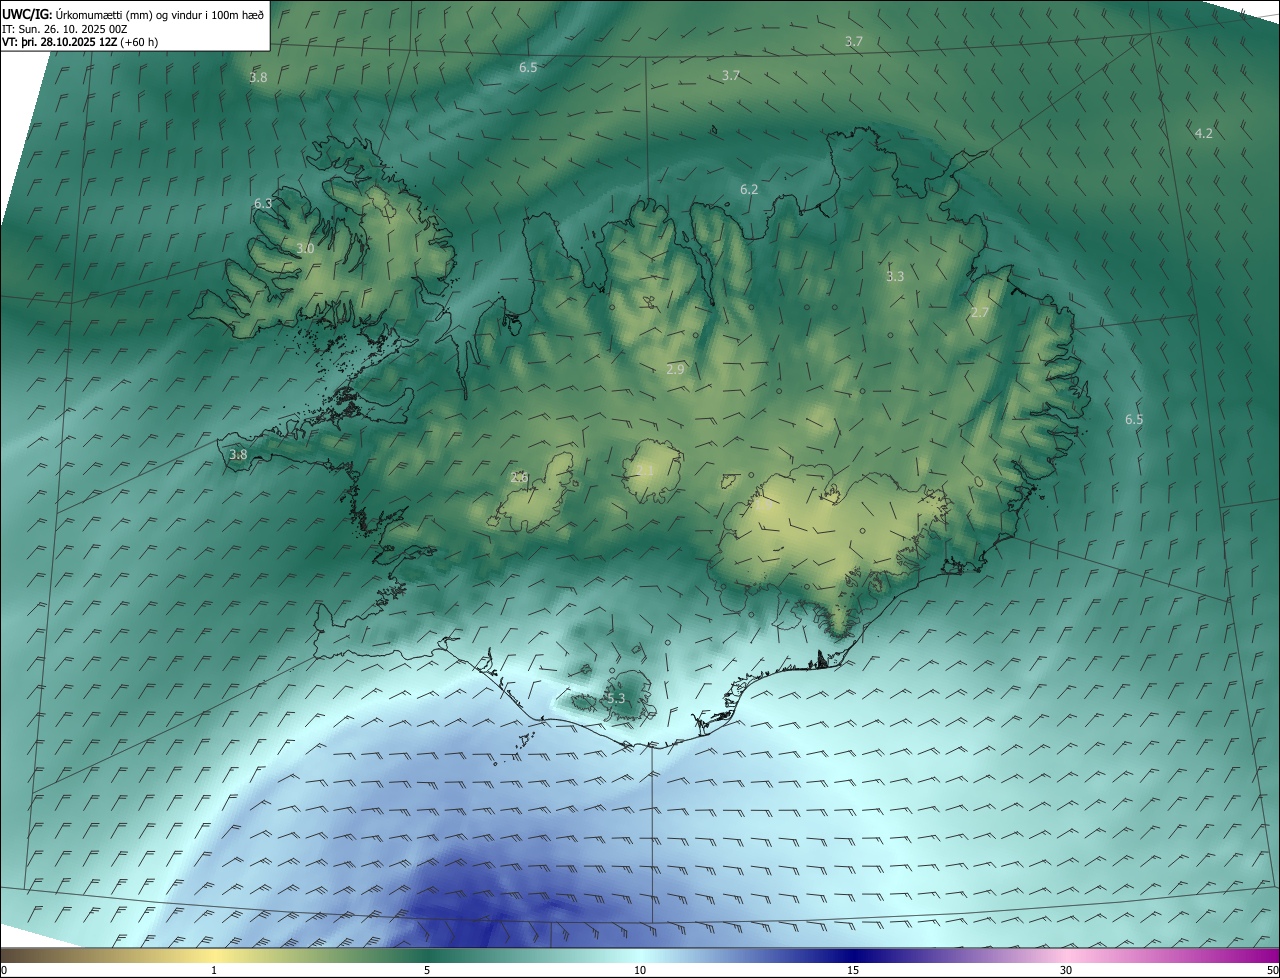Click the map title text Úrkomumætti (mm)
This screenshot has width=1280, height=978.
[103, 14]
